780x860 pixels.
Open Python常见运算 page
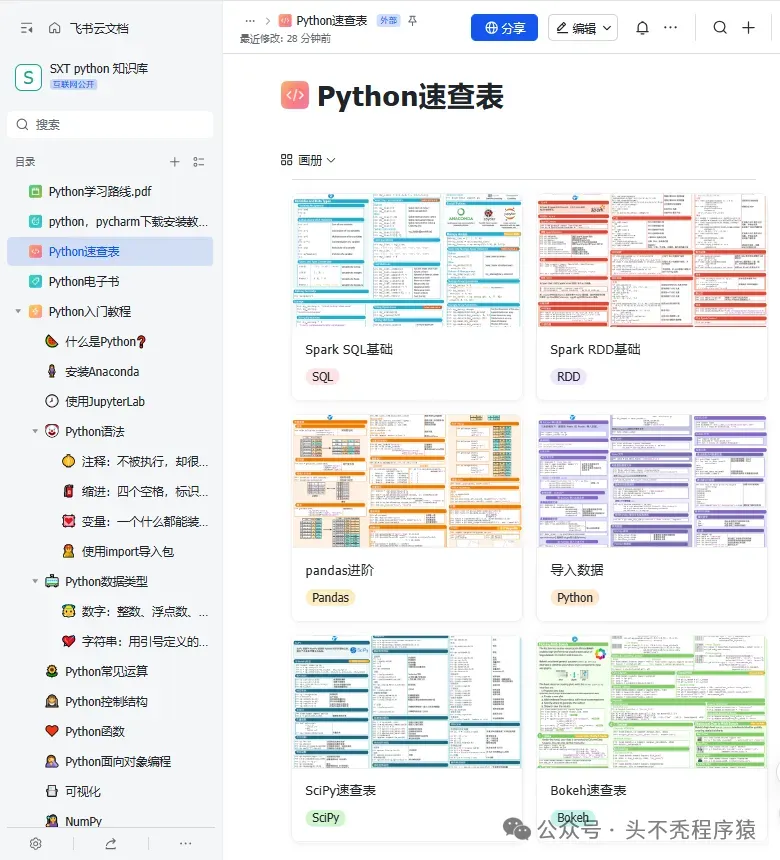point(106,671)
